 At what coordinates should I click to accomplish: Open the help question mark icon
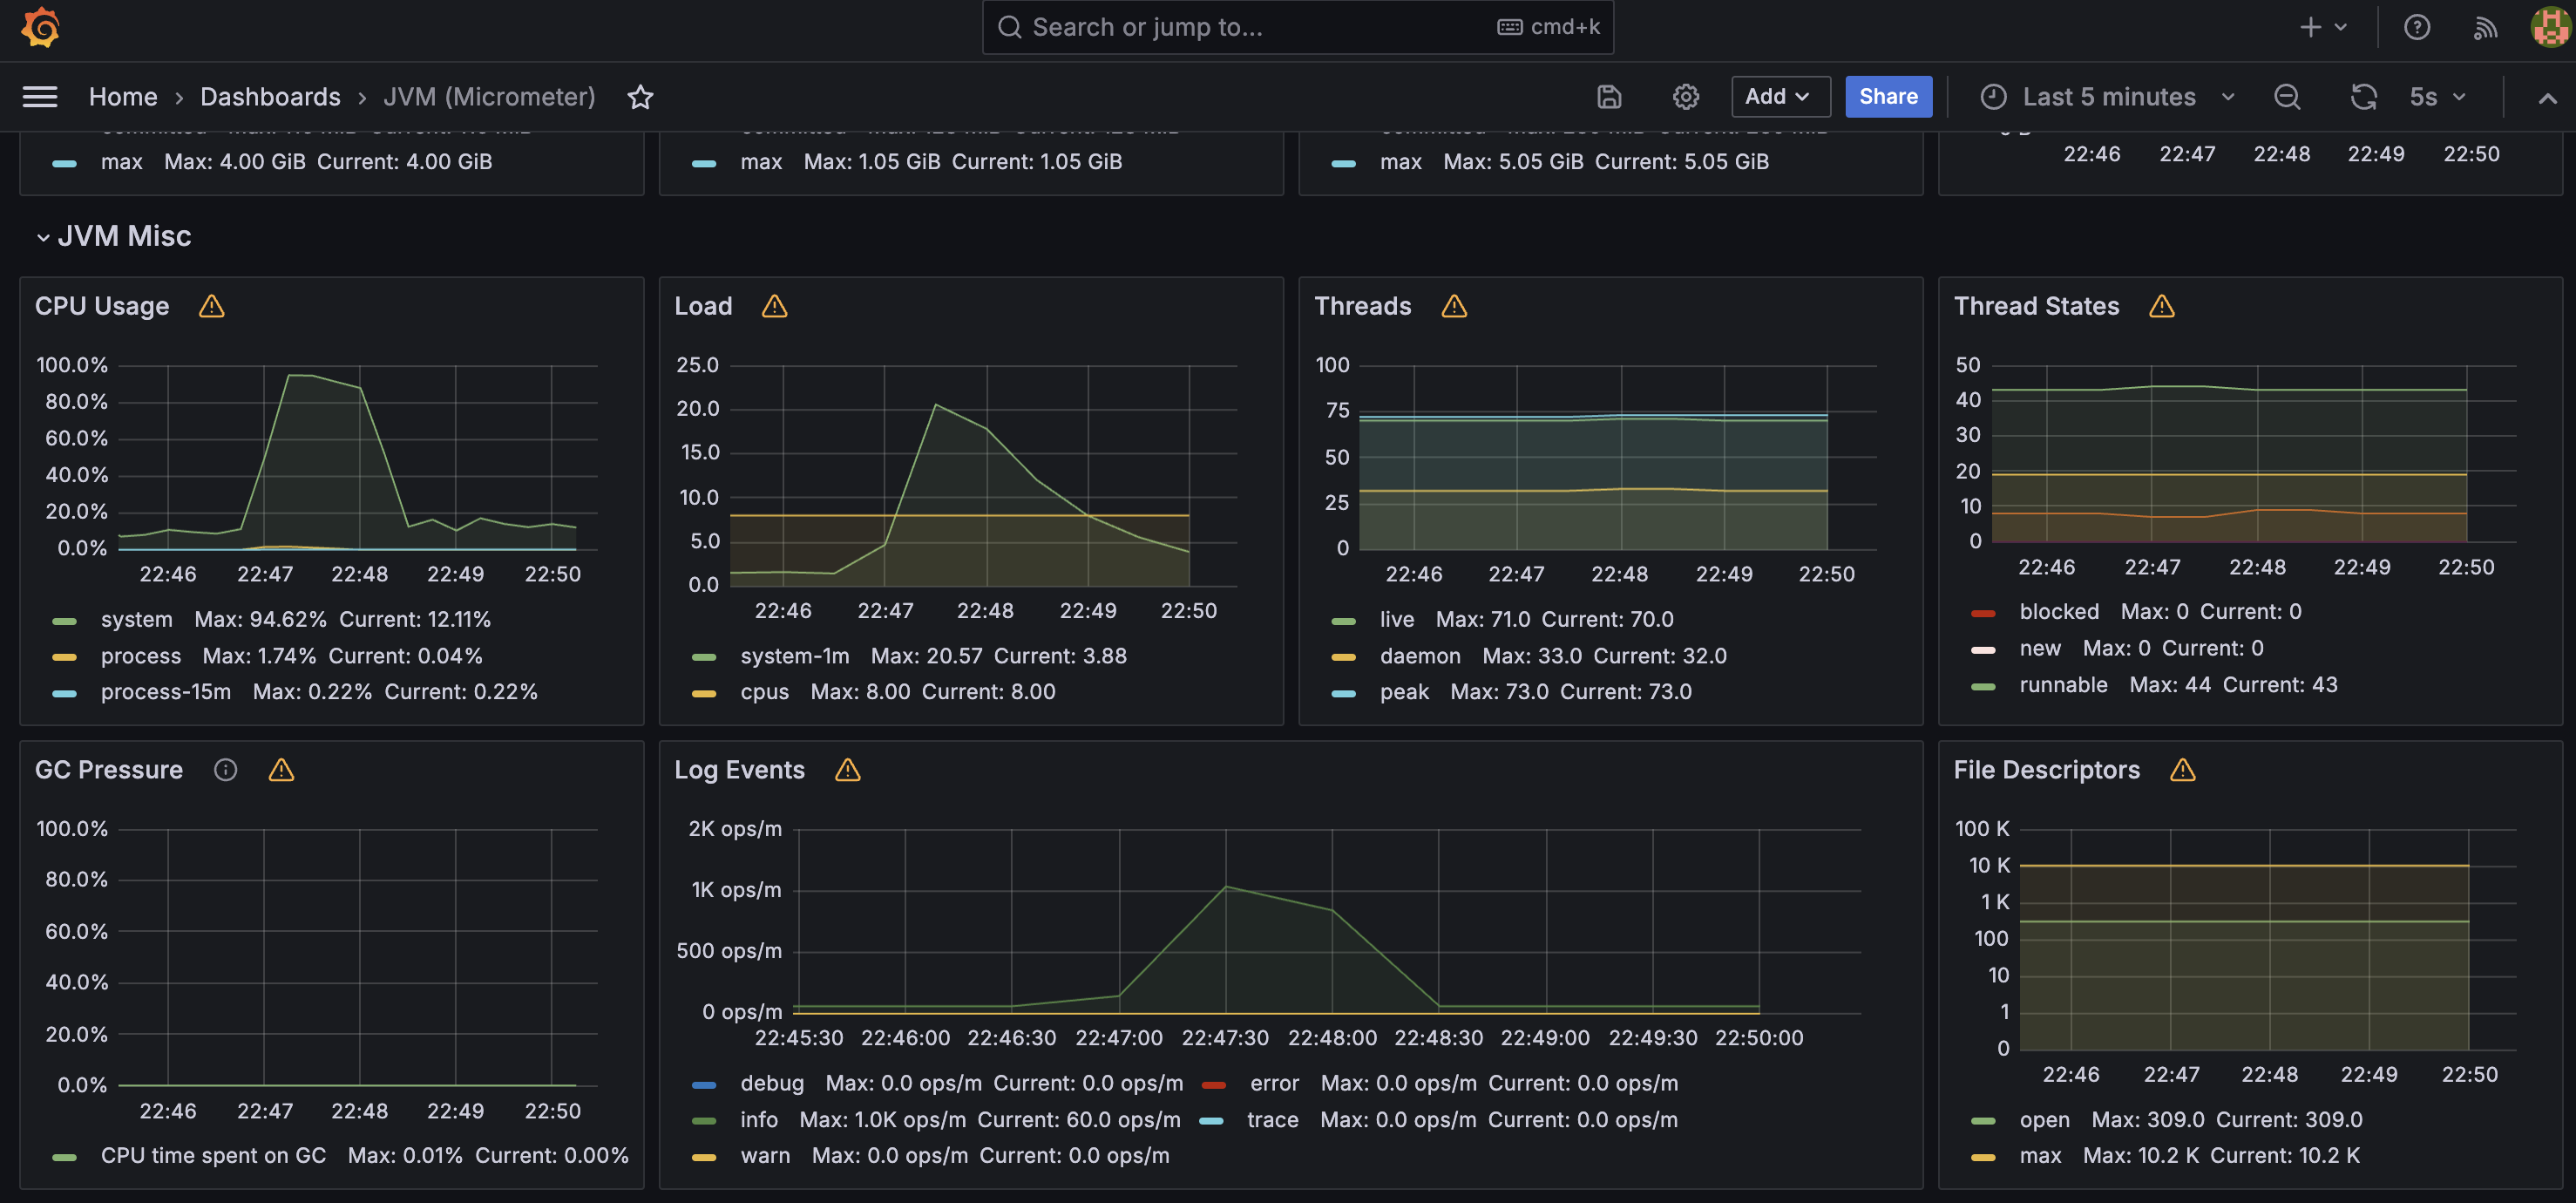click(2416, 27)
